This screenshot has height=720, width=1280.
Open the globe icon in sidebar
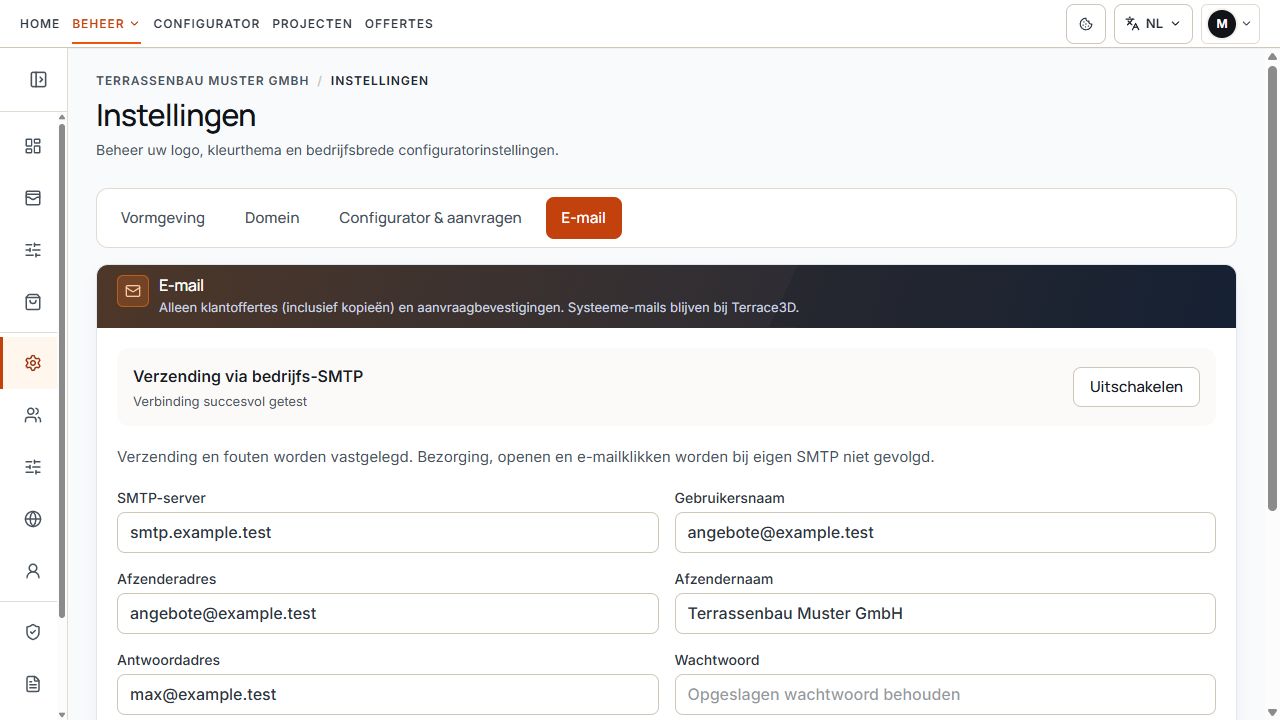33,519
